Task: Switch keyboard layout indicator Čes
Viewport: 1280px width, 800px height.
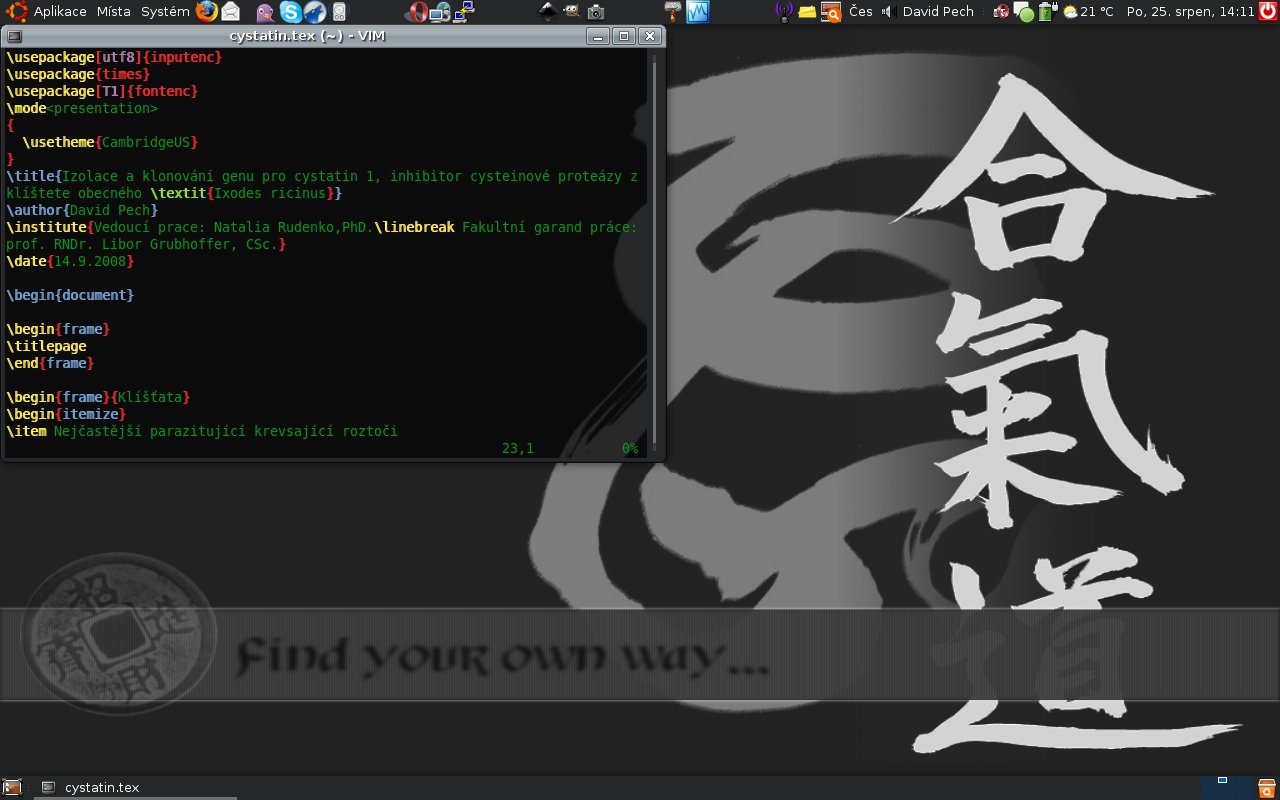Action: [x=861, y=12]
